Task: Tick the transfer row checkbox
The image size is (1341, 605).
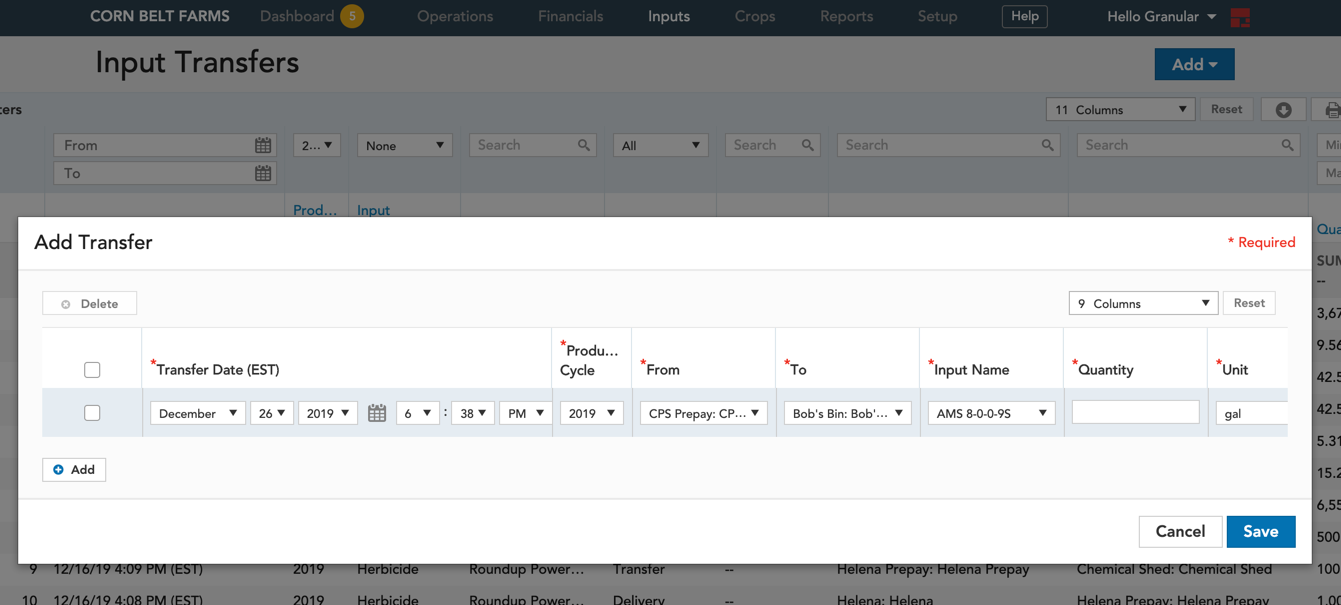Action: (x=92, y=412)
